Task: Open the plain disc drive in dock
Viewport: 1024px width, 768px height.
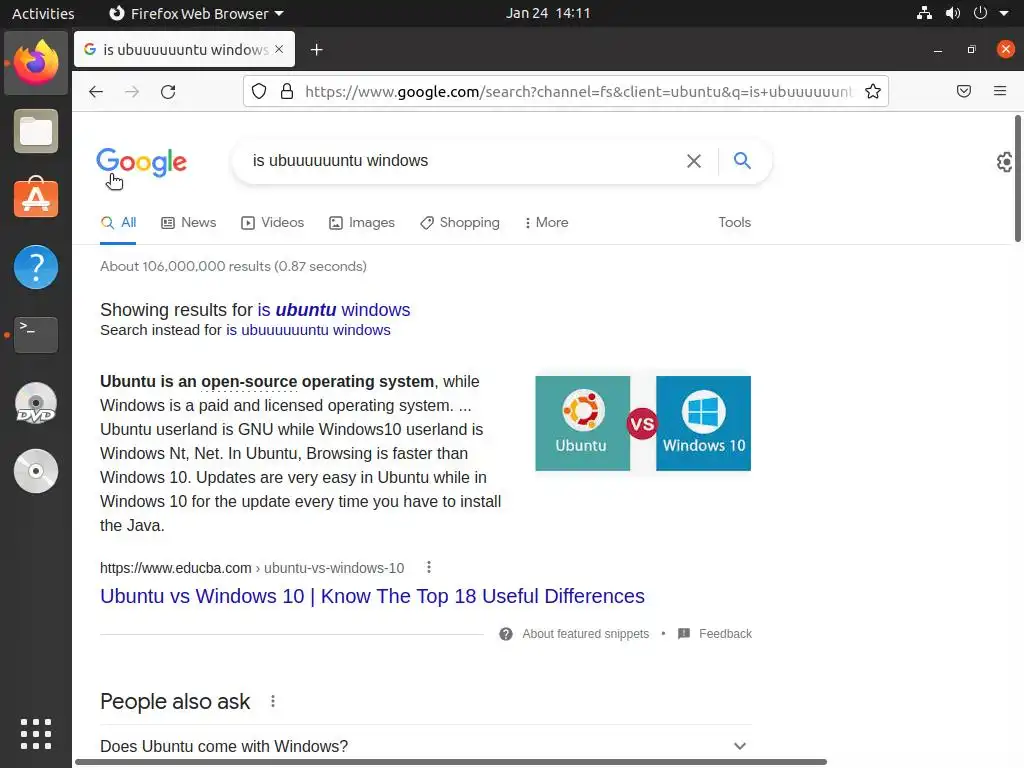Action: pos(36,471)
